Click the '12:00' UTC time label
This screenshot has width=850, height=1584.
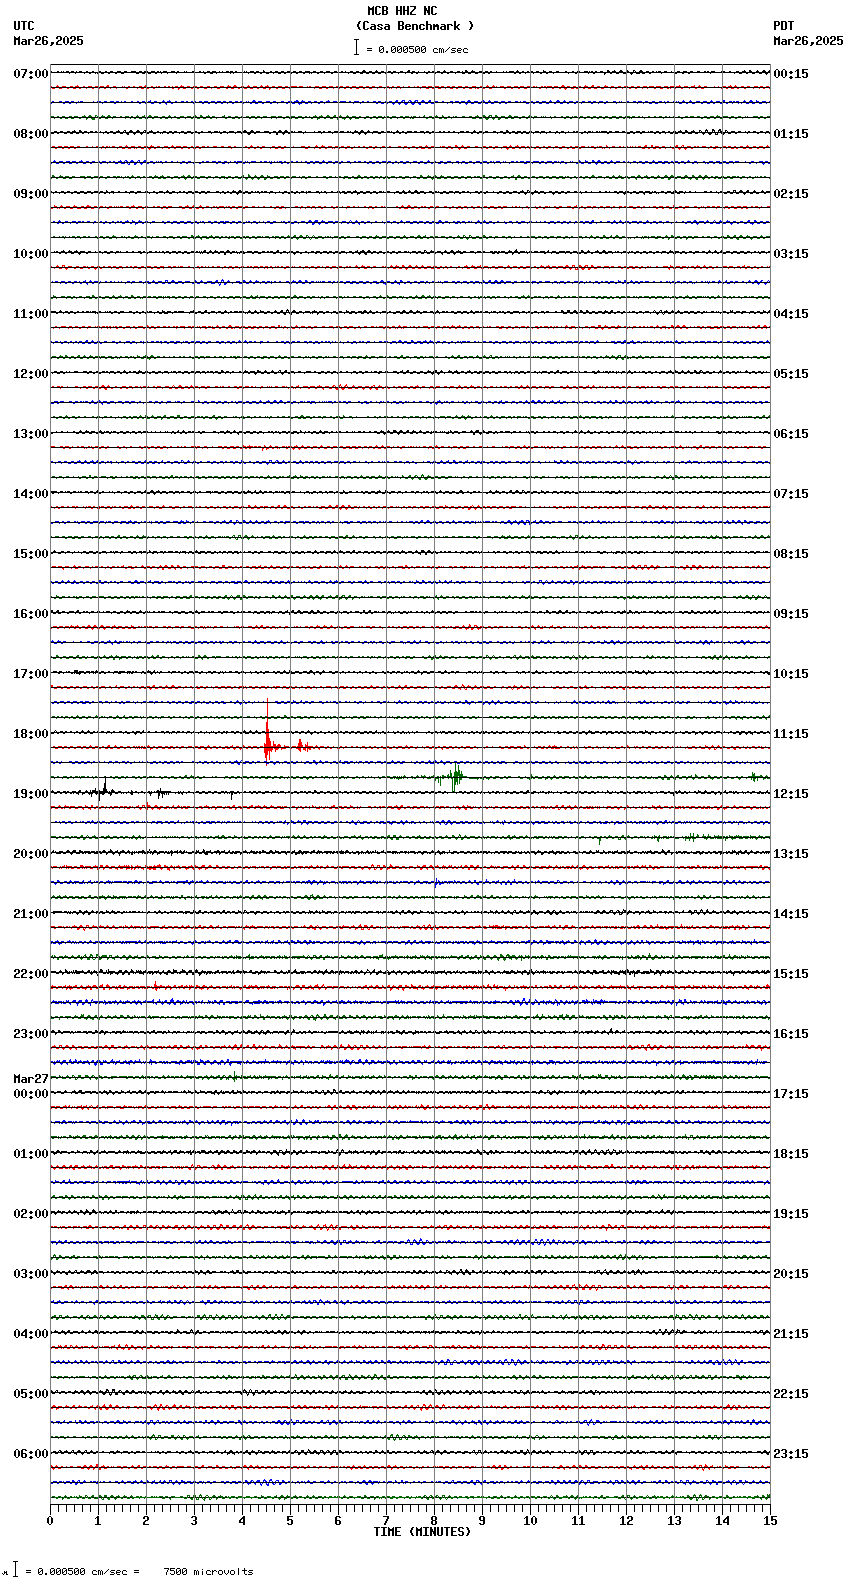pyautogui.click(x=31, y=374)
